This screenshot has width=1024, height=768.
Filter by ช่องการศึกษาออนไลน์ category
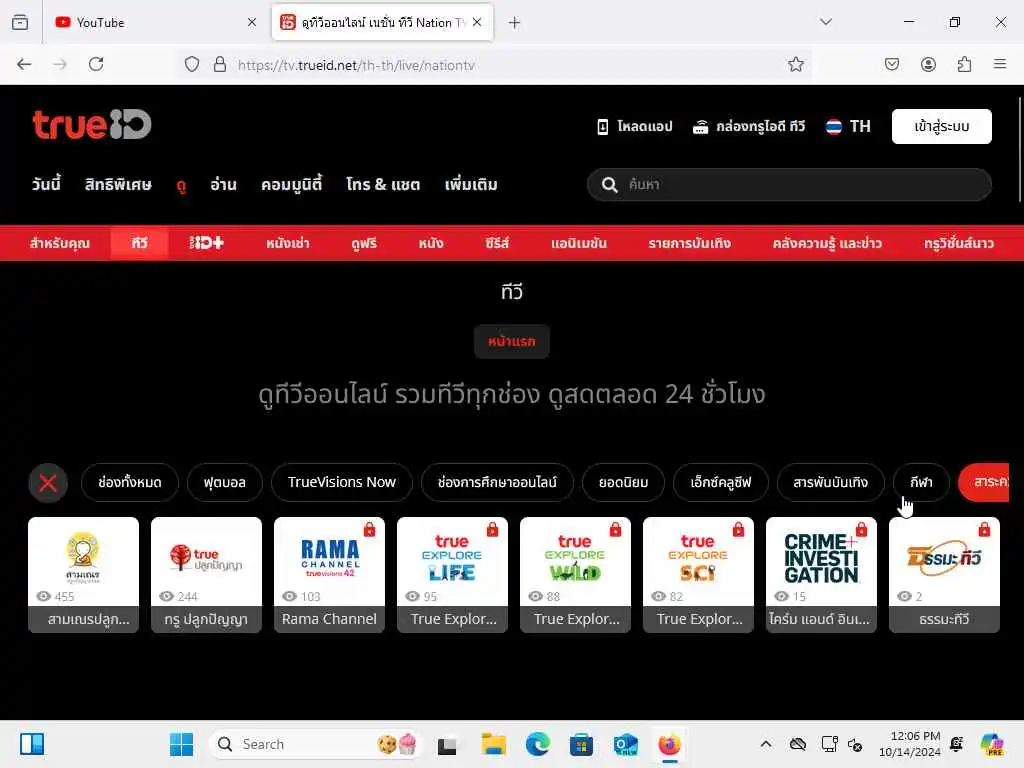pyautogui.click(x=497, y=483)
